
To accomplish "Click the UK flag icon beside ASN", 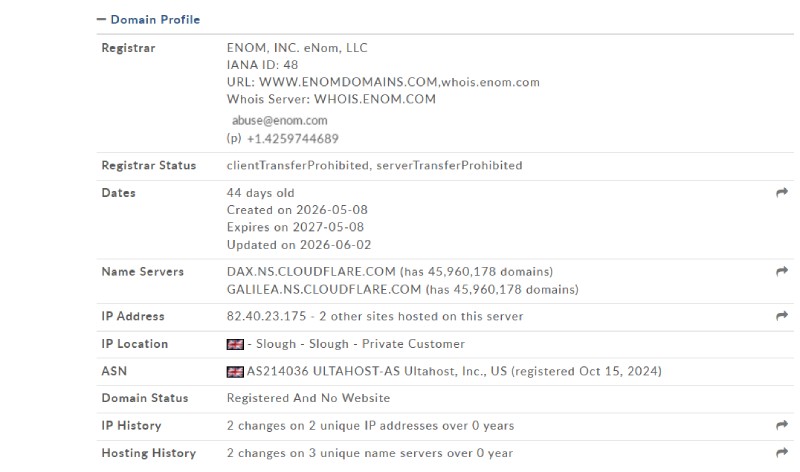I will 235,371.
